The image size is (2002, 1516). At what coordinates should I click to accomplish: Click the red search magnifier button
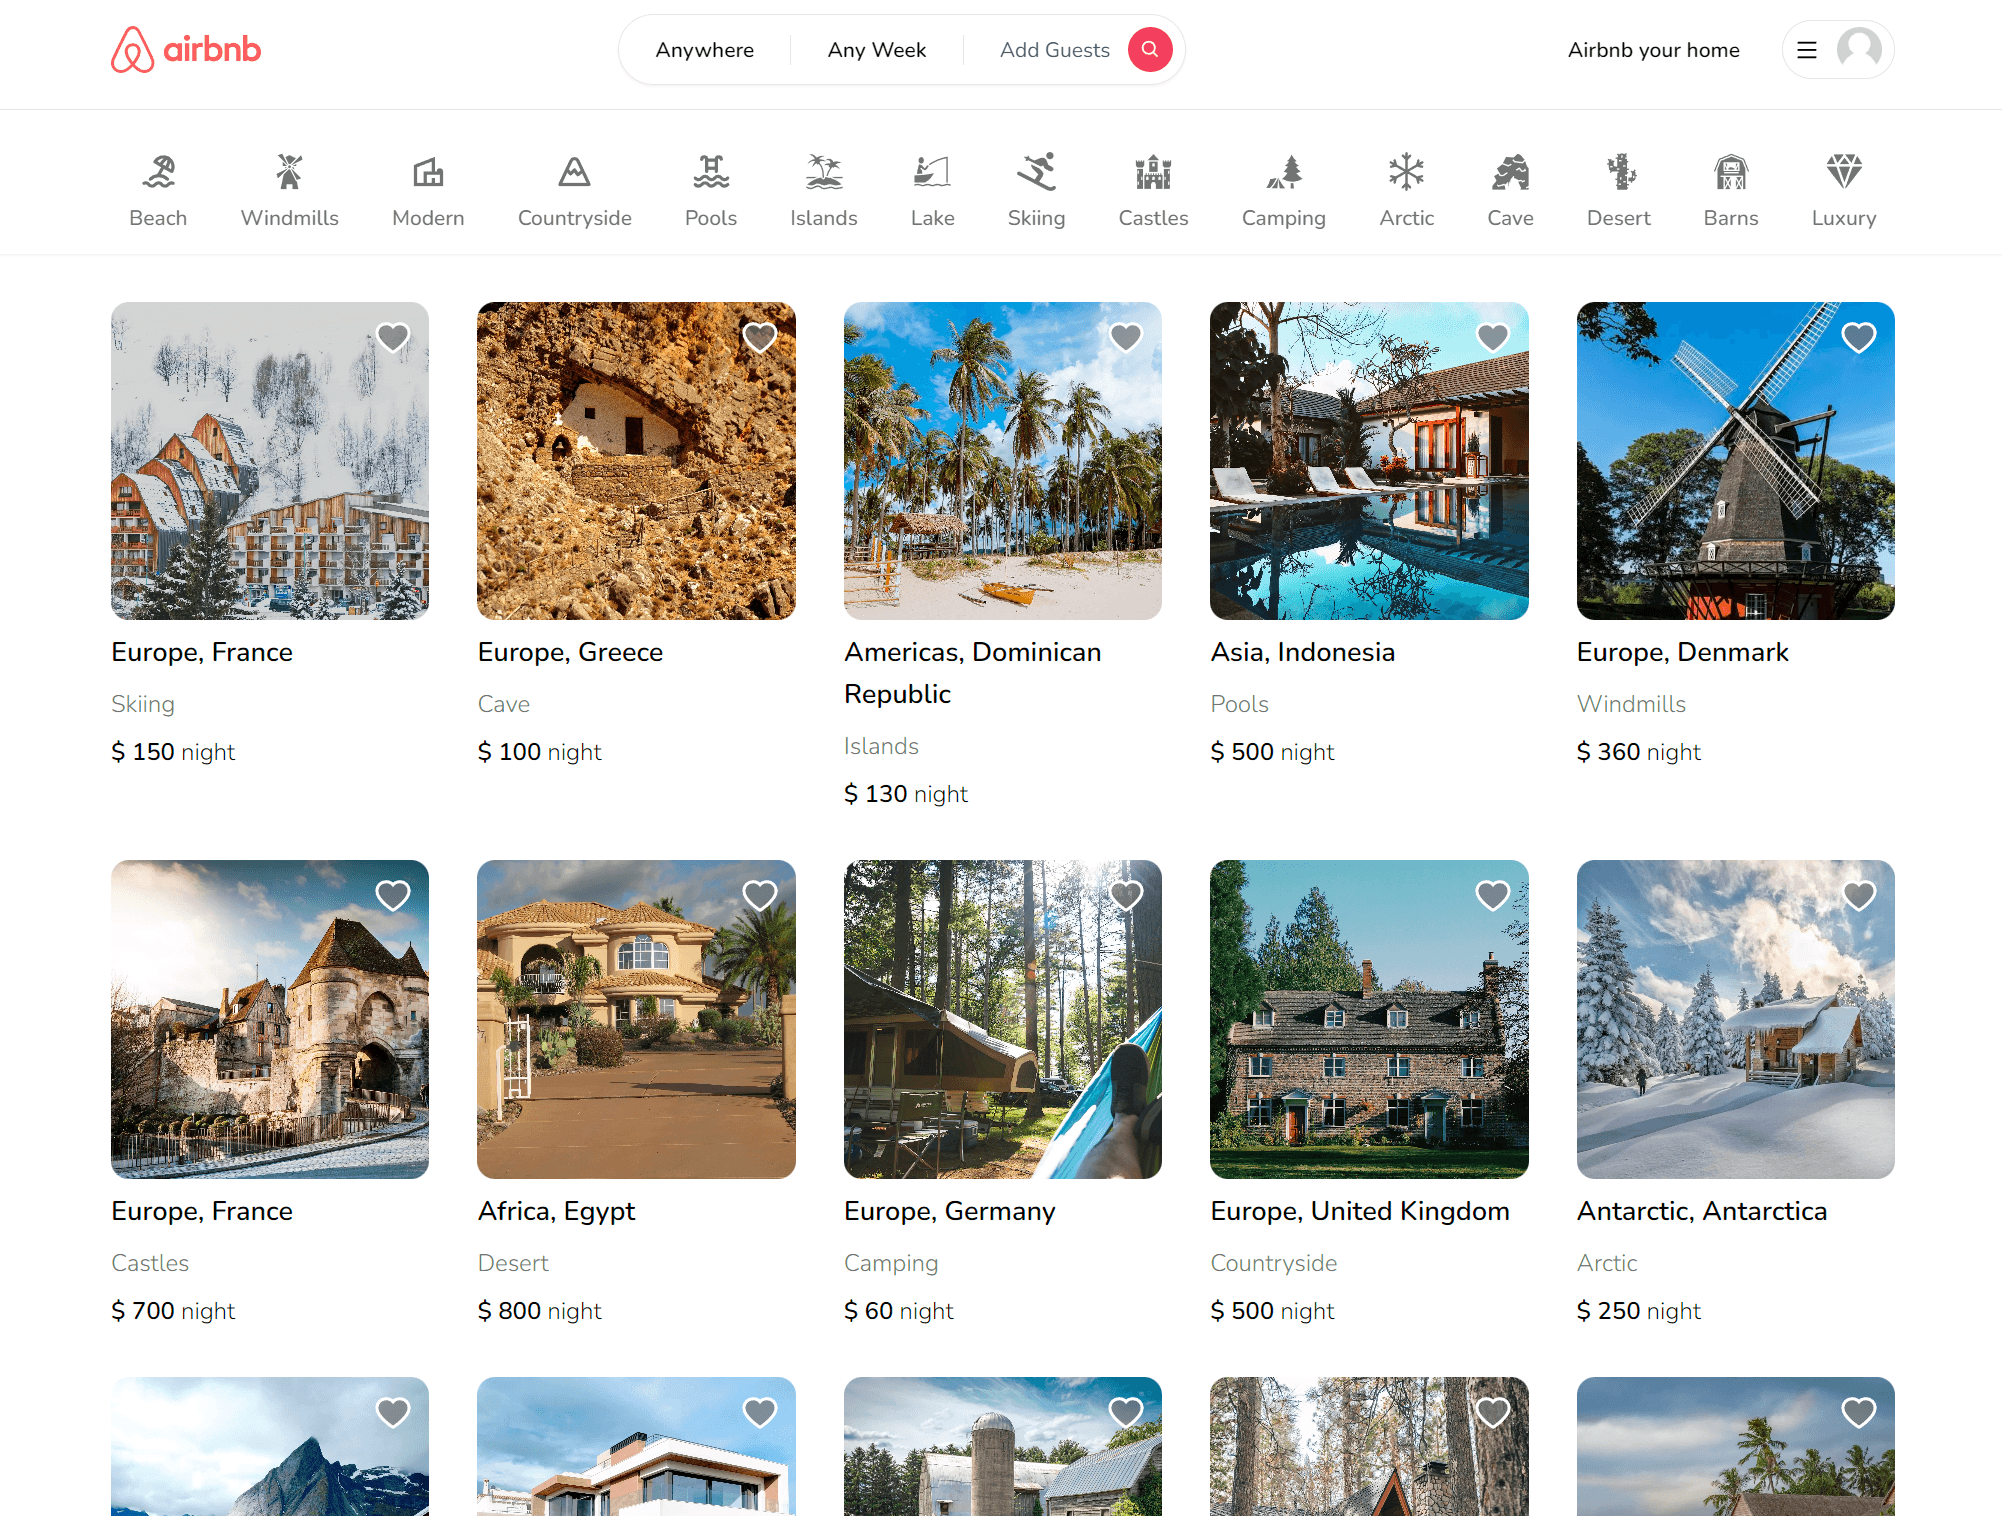[1149, 49]
